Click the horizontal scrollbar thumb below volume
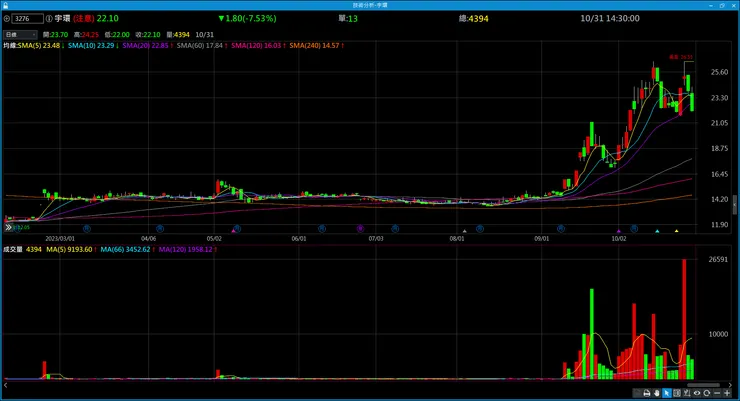The image size is (740, 401). pos(703,385)
